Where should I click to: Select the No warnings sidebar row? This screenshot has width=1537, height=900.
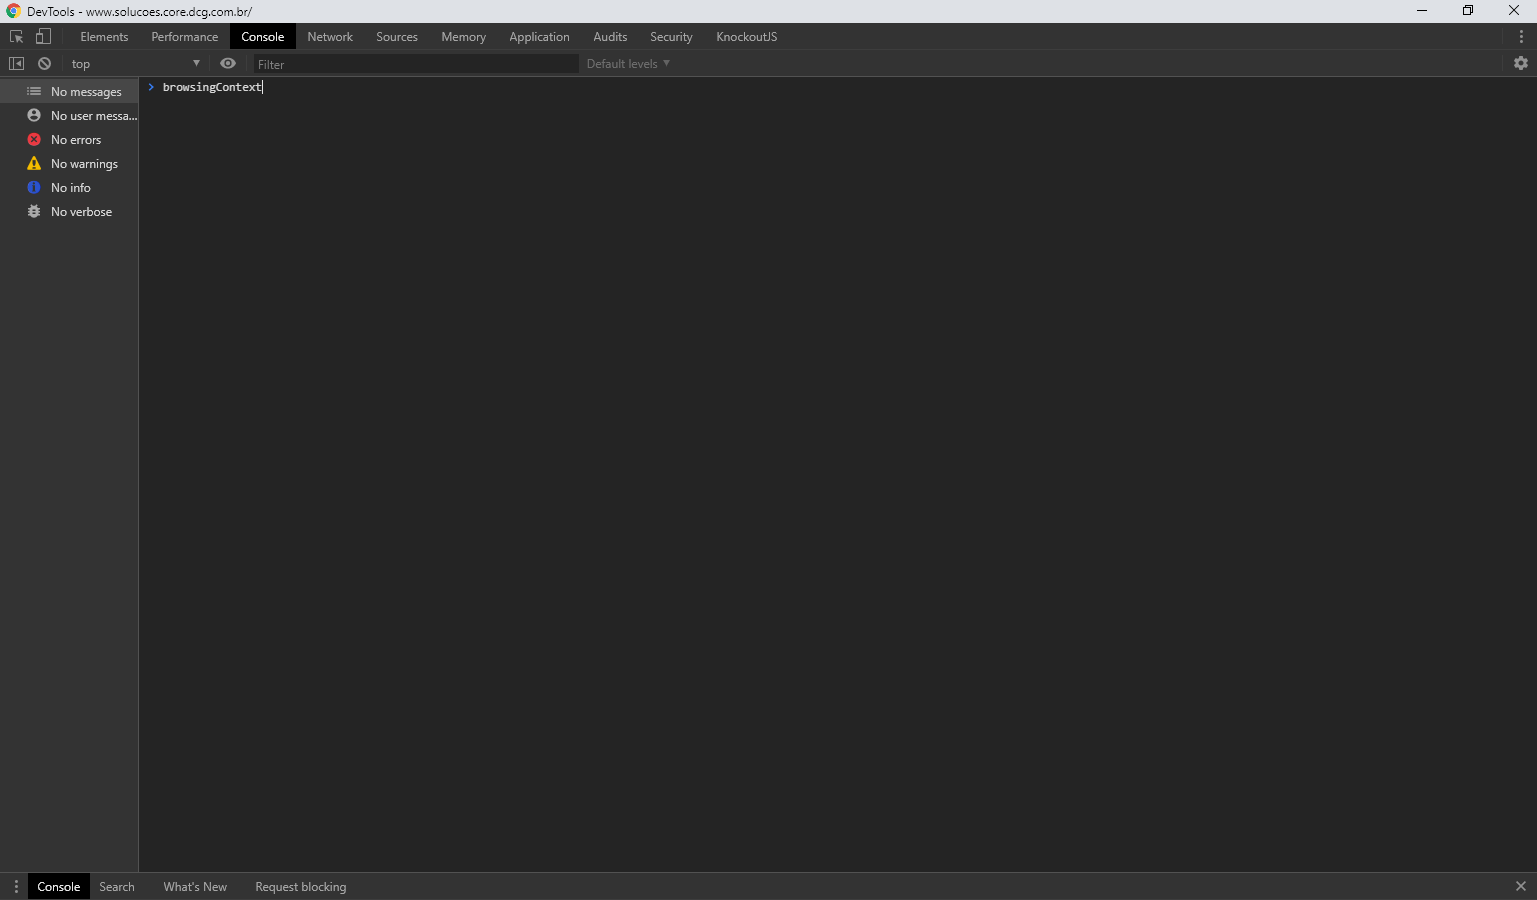click(x=69, y=164)
